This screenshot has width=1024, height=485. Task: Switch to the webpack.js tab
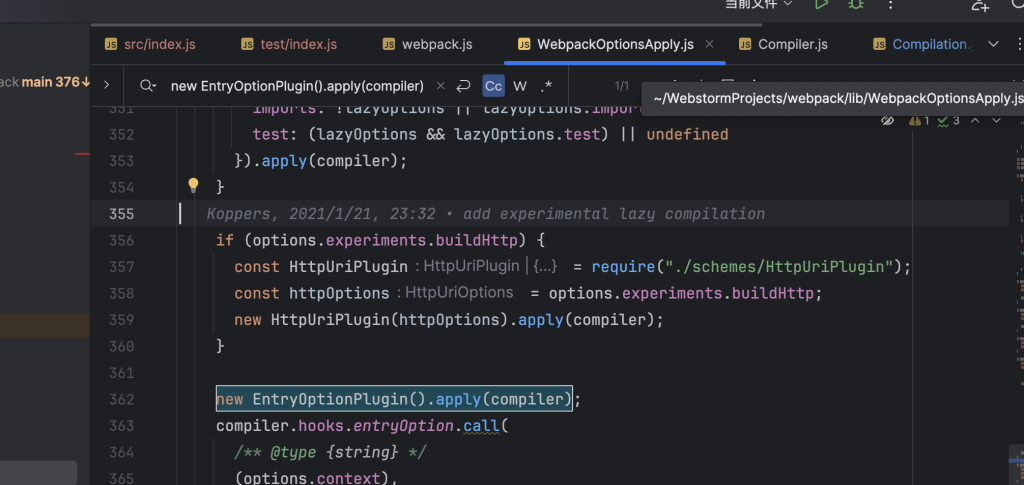pos(427,44)
